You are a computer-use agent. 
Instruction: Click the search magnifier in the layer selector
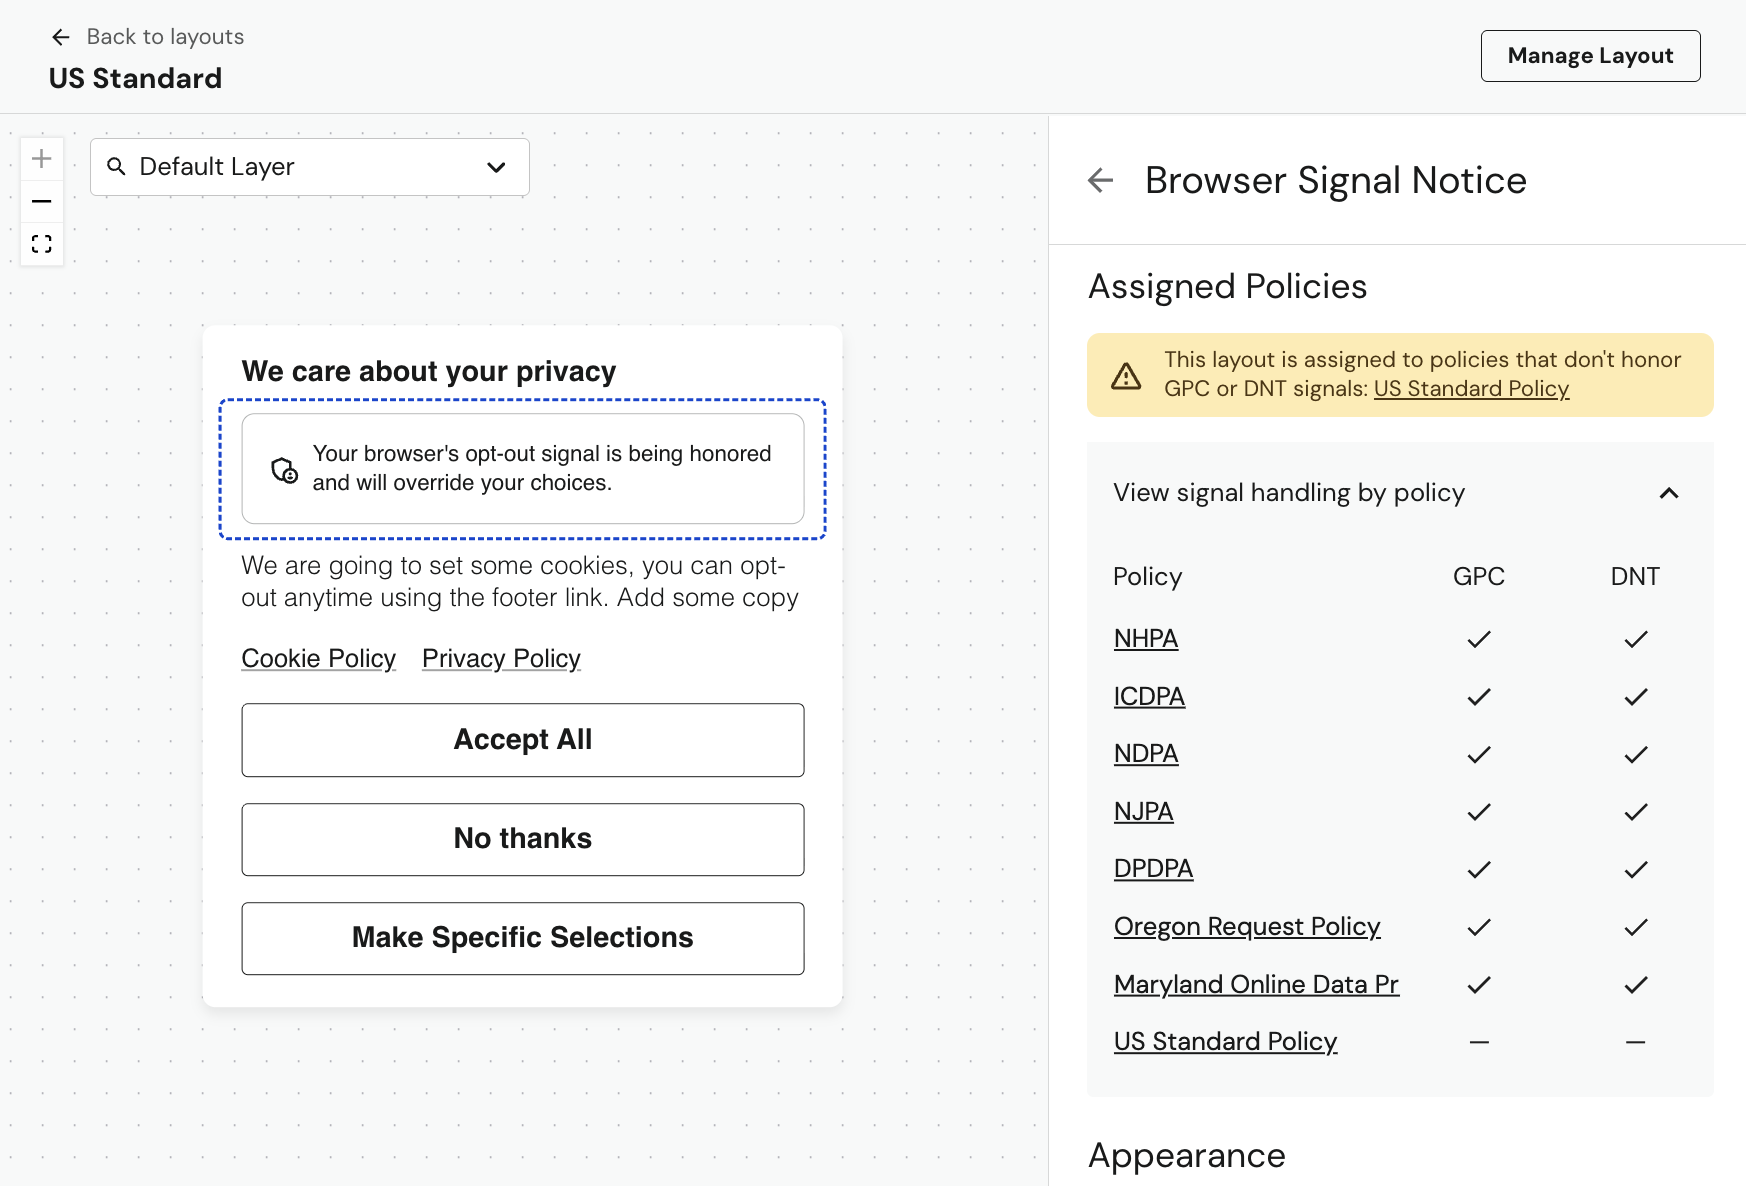117,167
